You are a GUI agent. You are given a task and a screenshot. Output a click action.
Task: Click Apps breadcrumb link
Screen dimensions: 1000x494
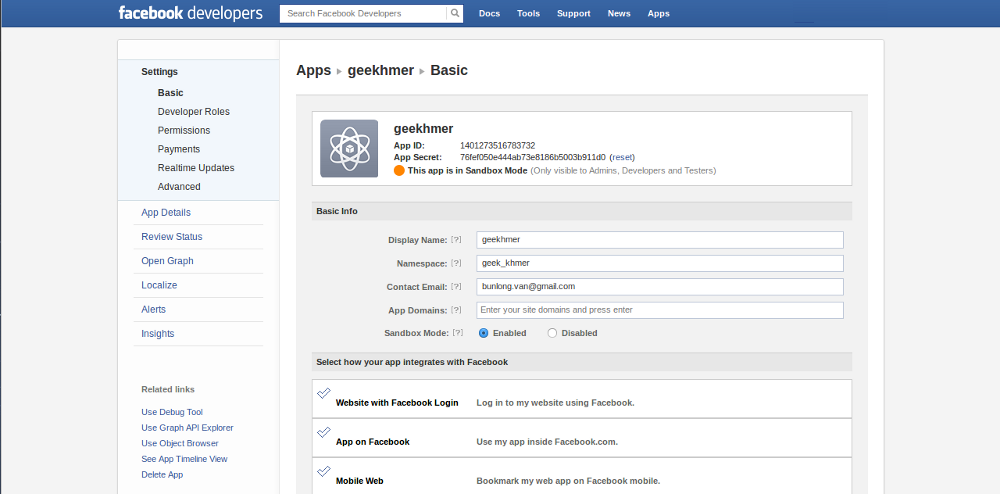click(313, 71)
